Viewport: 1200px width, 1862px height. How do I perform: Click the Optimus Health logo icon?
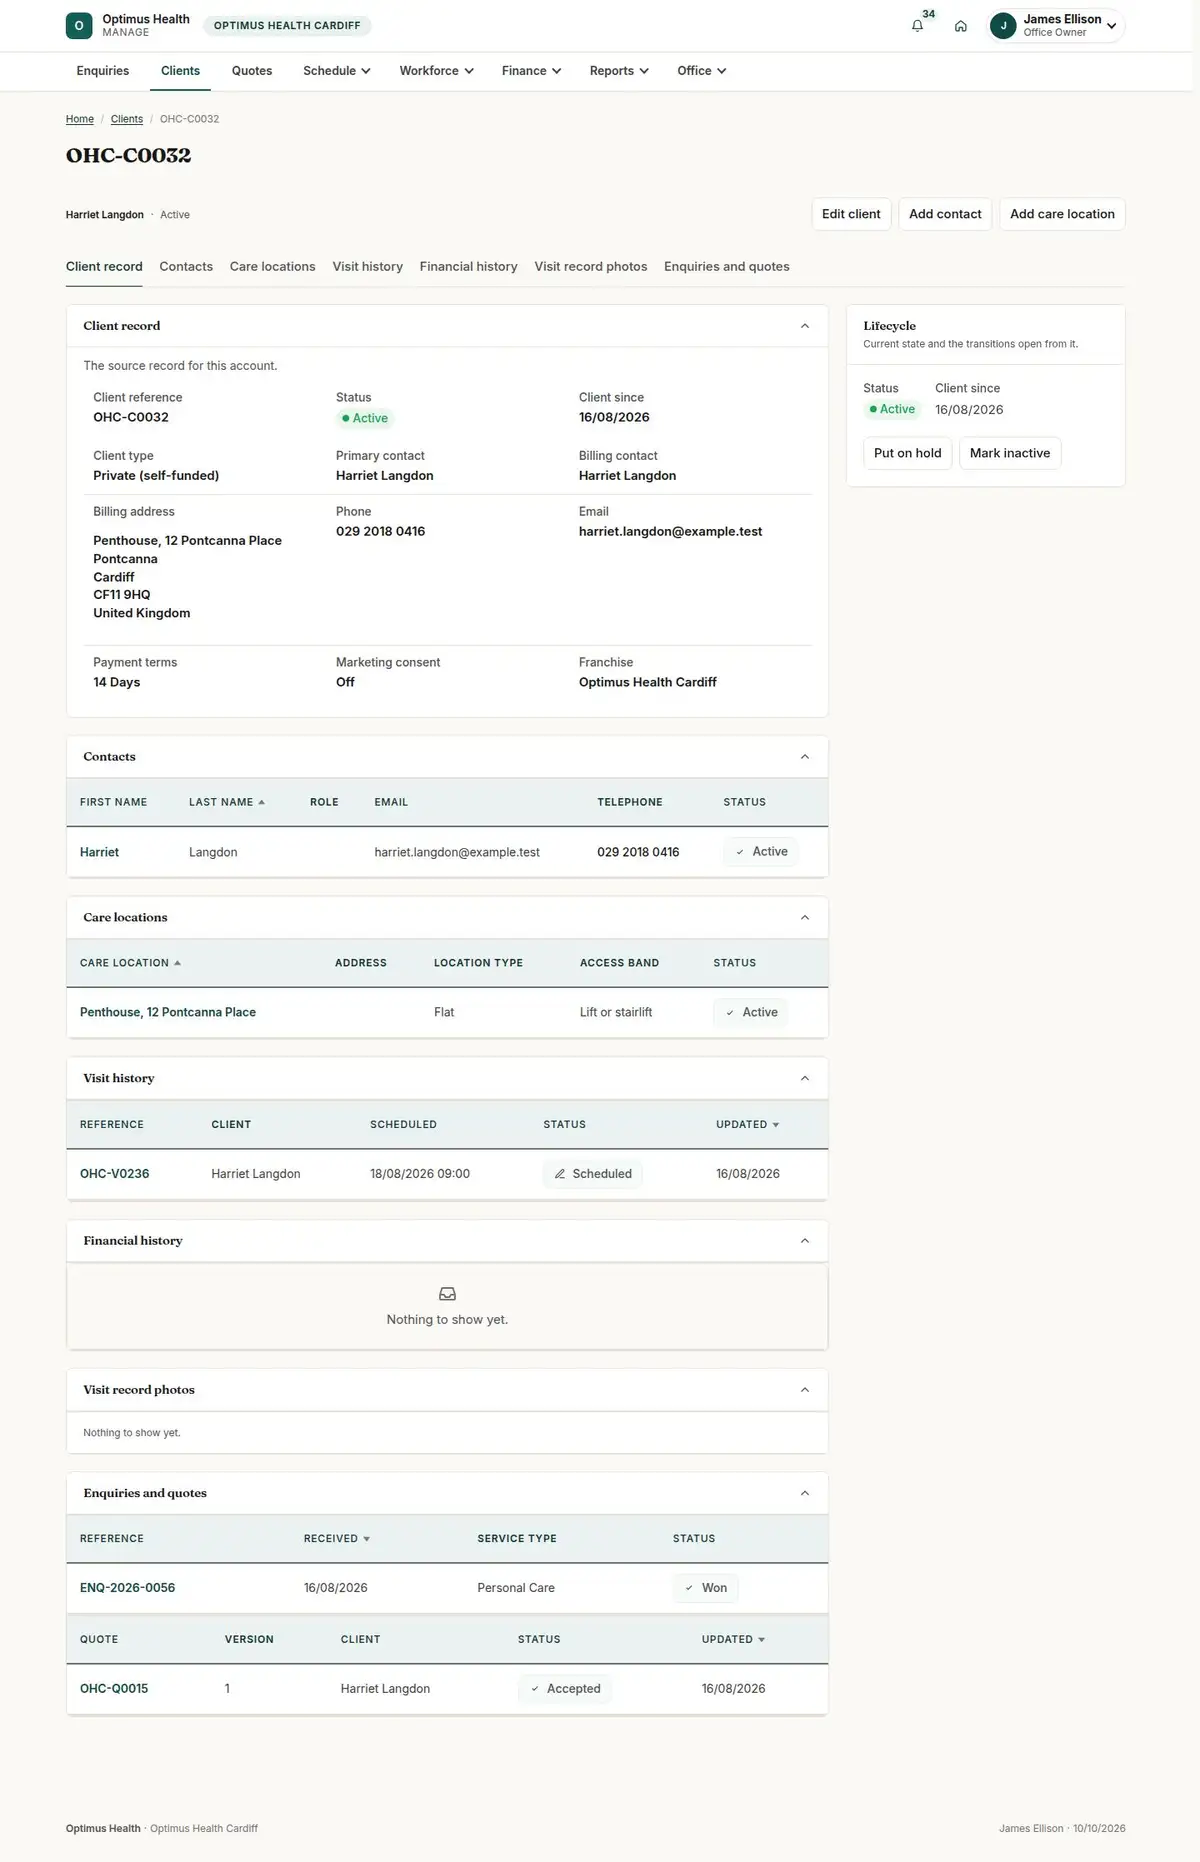pyautogui.click(x=79, y=25)
